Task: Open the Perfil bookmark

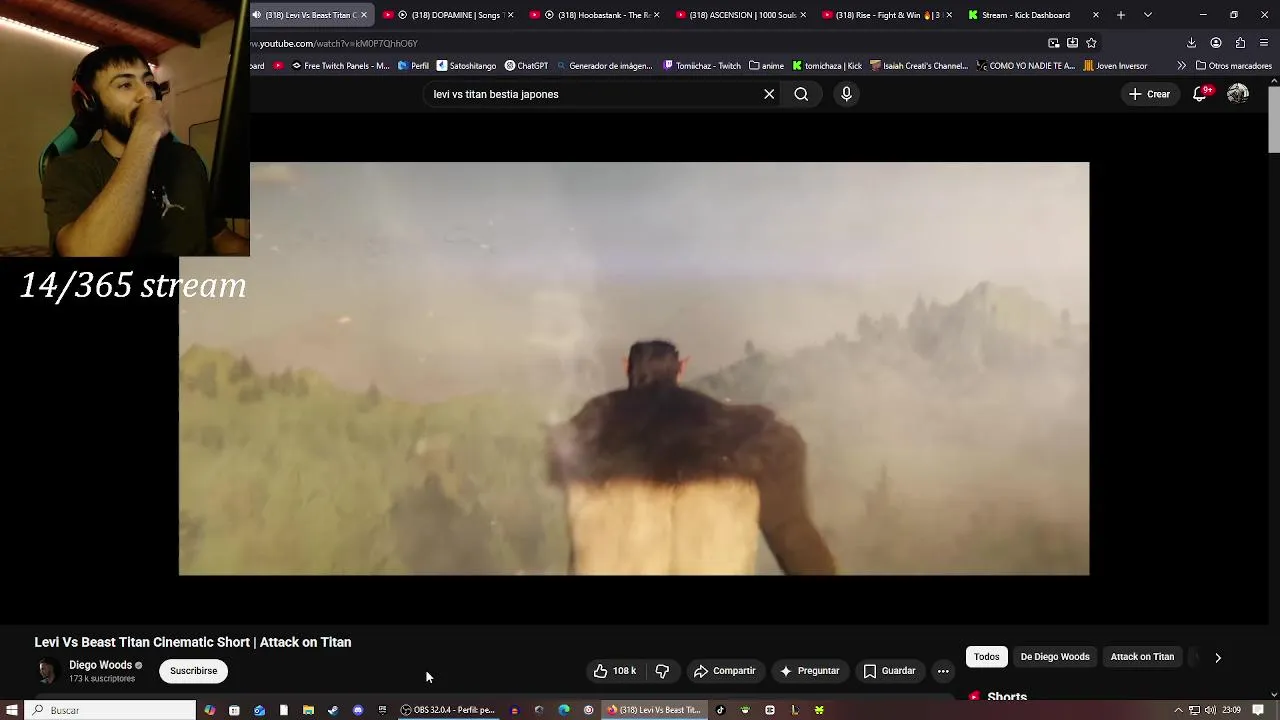Action: [413, 66]
